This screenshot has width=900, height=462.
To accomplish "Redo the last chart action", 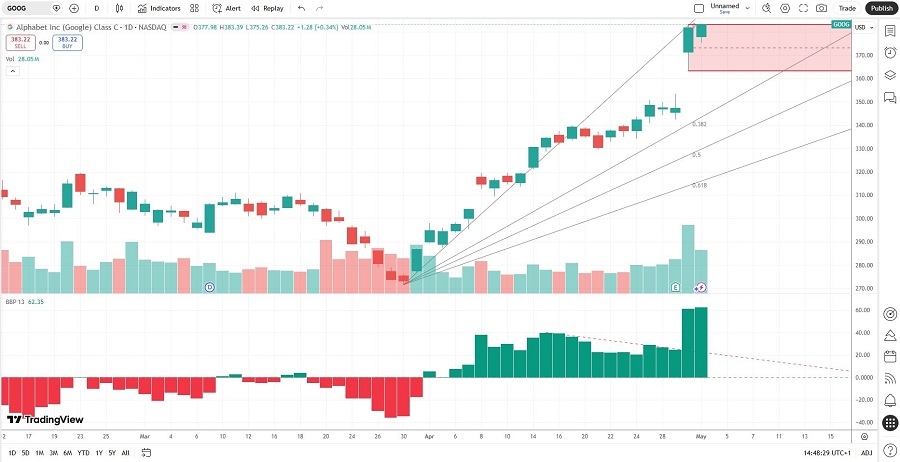I will coord(320,8).
